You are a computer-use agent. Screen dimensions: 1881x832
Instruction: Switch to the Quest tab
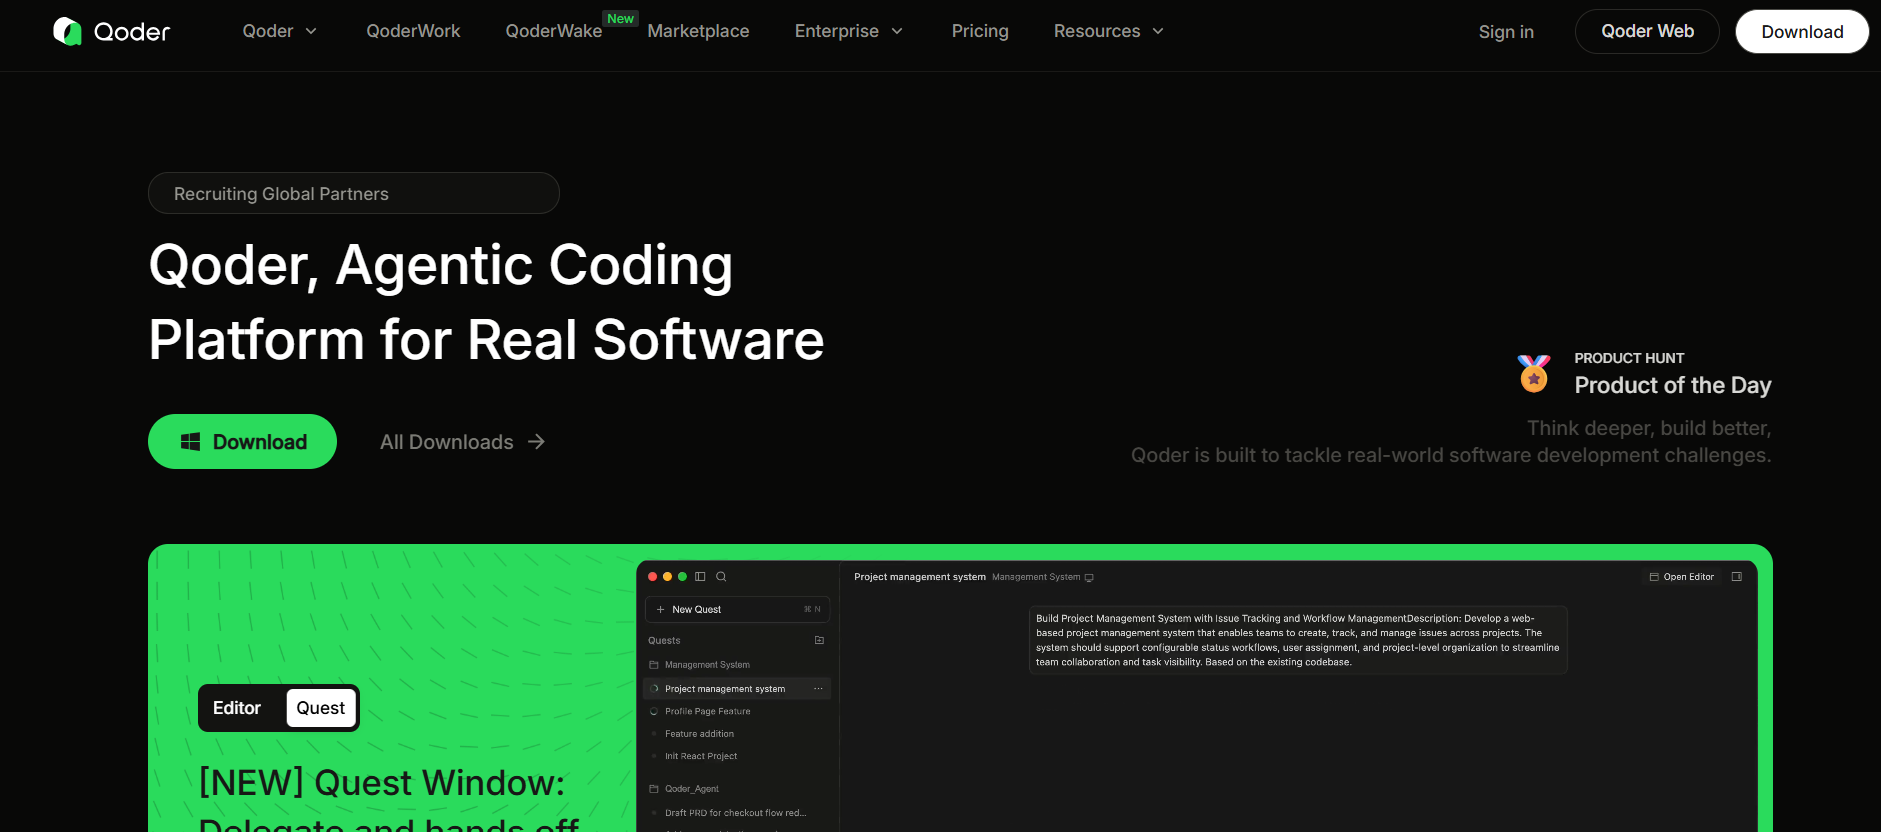coord(321,708)
